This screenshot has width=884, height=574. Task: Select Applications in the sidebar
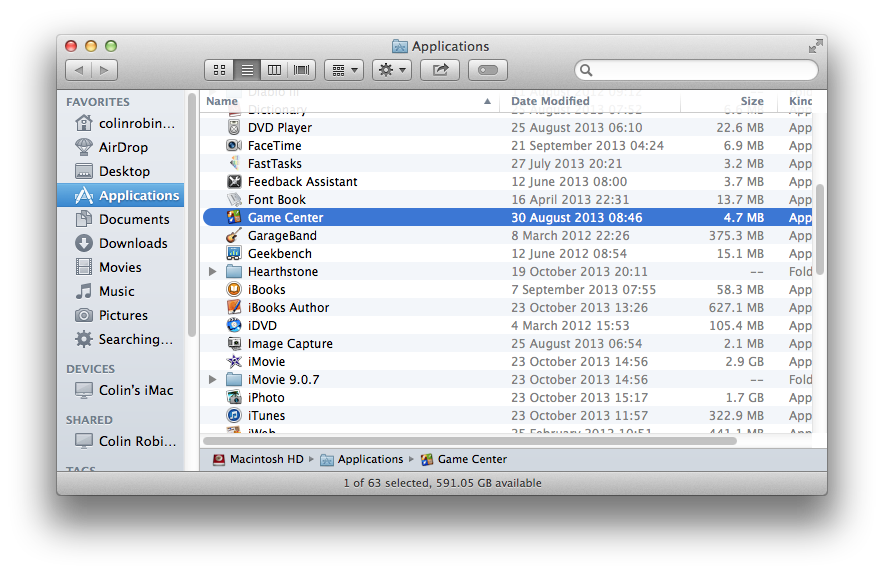coord(121,195)
